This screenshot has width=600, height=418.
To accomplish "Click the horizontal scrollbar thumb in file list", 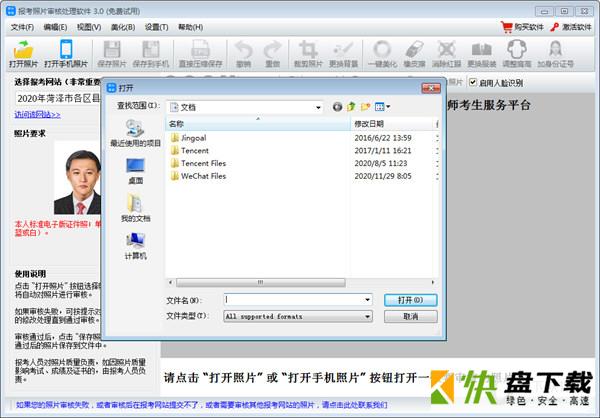I will pyautogui.click(x=260, y=282).
